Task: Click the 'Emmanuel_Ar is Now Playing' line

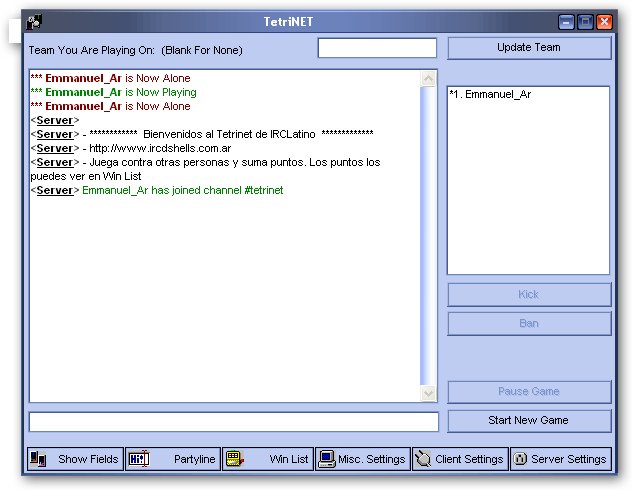Action: 114,92
